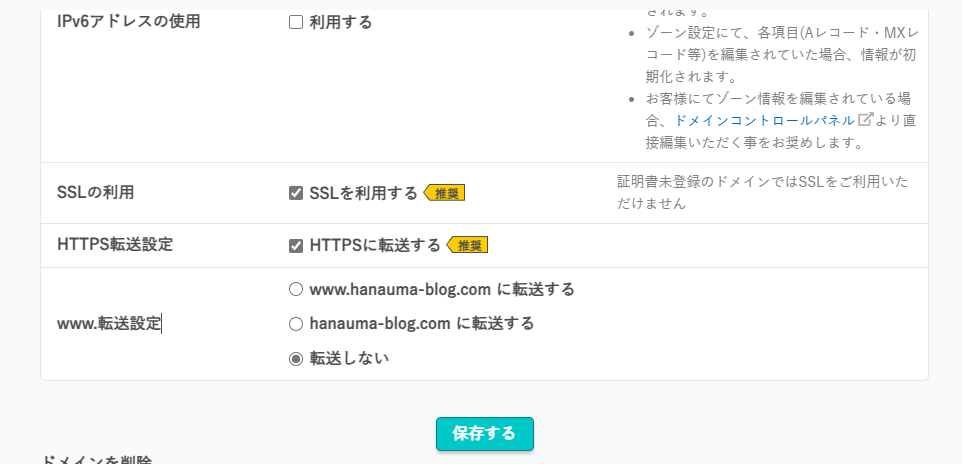Uncheck the SSLを利用する checkbox

pos(296,193)
